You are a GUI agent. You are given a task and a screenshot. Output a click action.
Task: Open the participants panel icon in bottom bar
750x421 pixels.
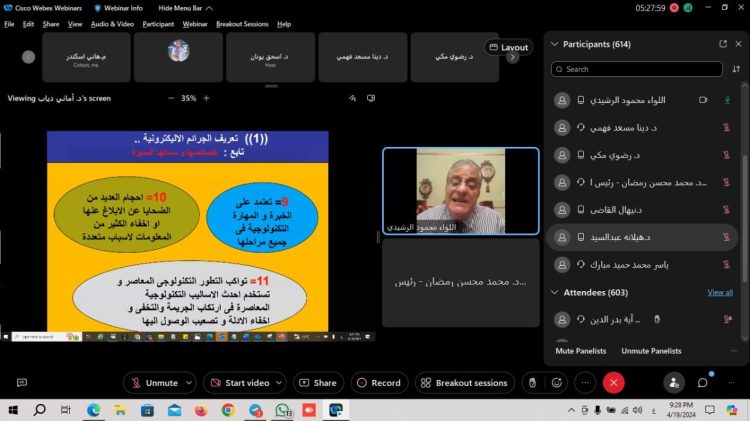pos(674,383)
